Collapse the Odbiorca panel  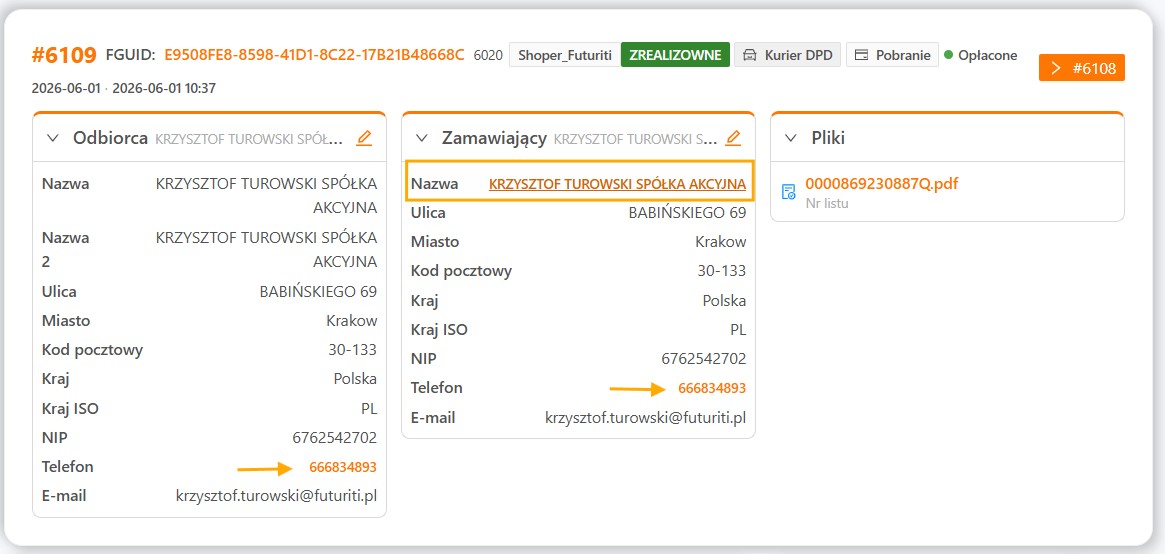point(53,138)
